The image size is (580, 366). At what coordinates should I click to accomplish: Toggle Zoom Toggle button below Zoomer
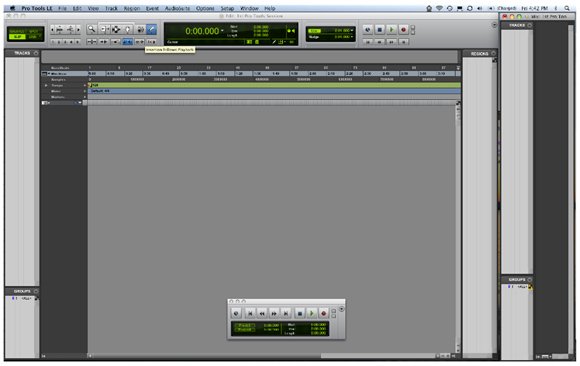click(92, 42)
